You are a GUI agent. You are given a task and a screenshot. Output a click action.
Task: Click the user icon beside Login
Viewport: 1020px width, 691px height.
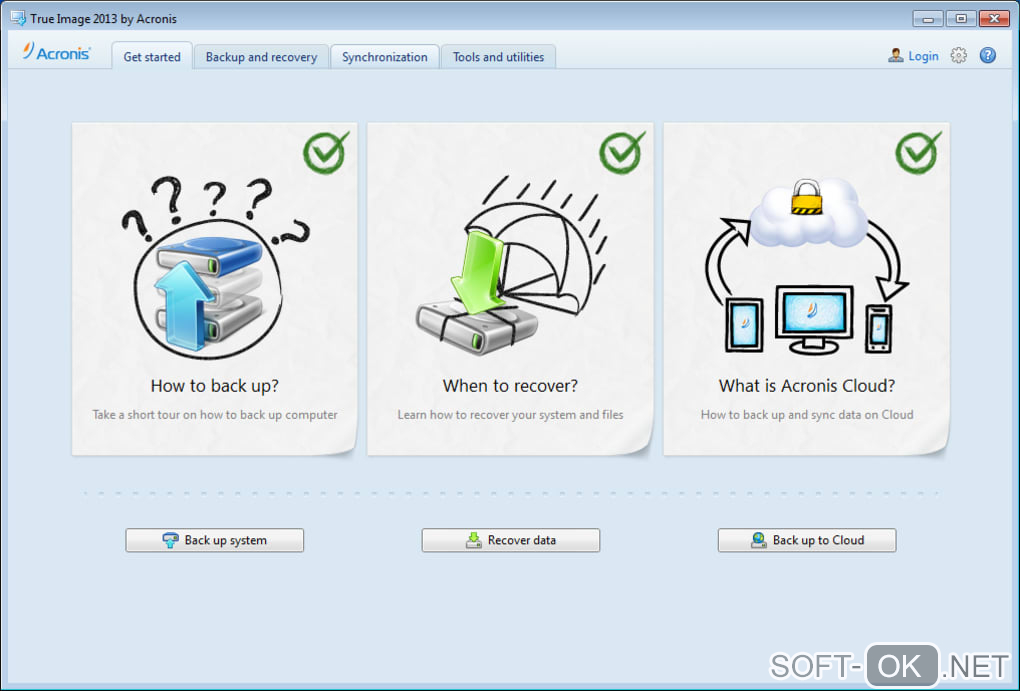[x=896, y=55]
